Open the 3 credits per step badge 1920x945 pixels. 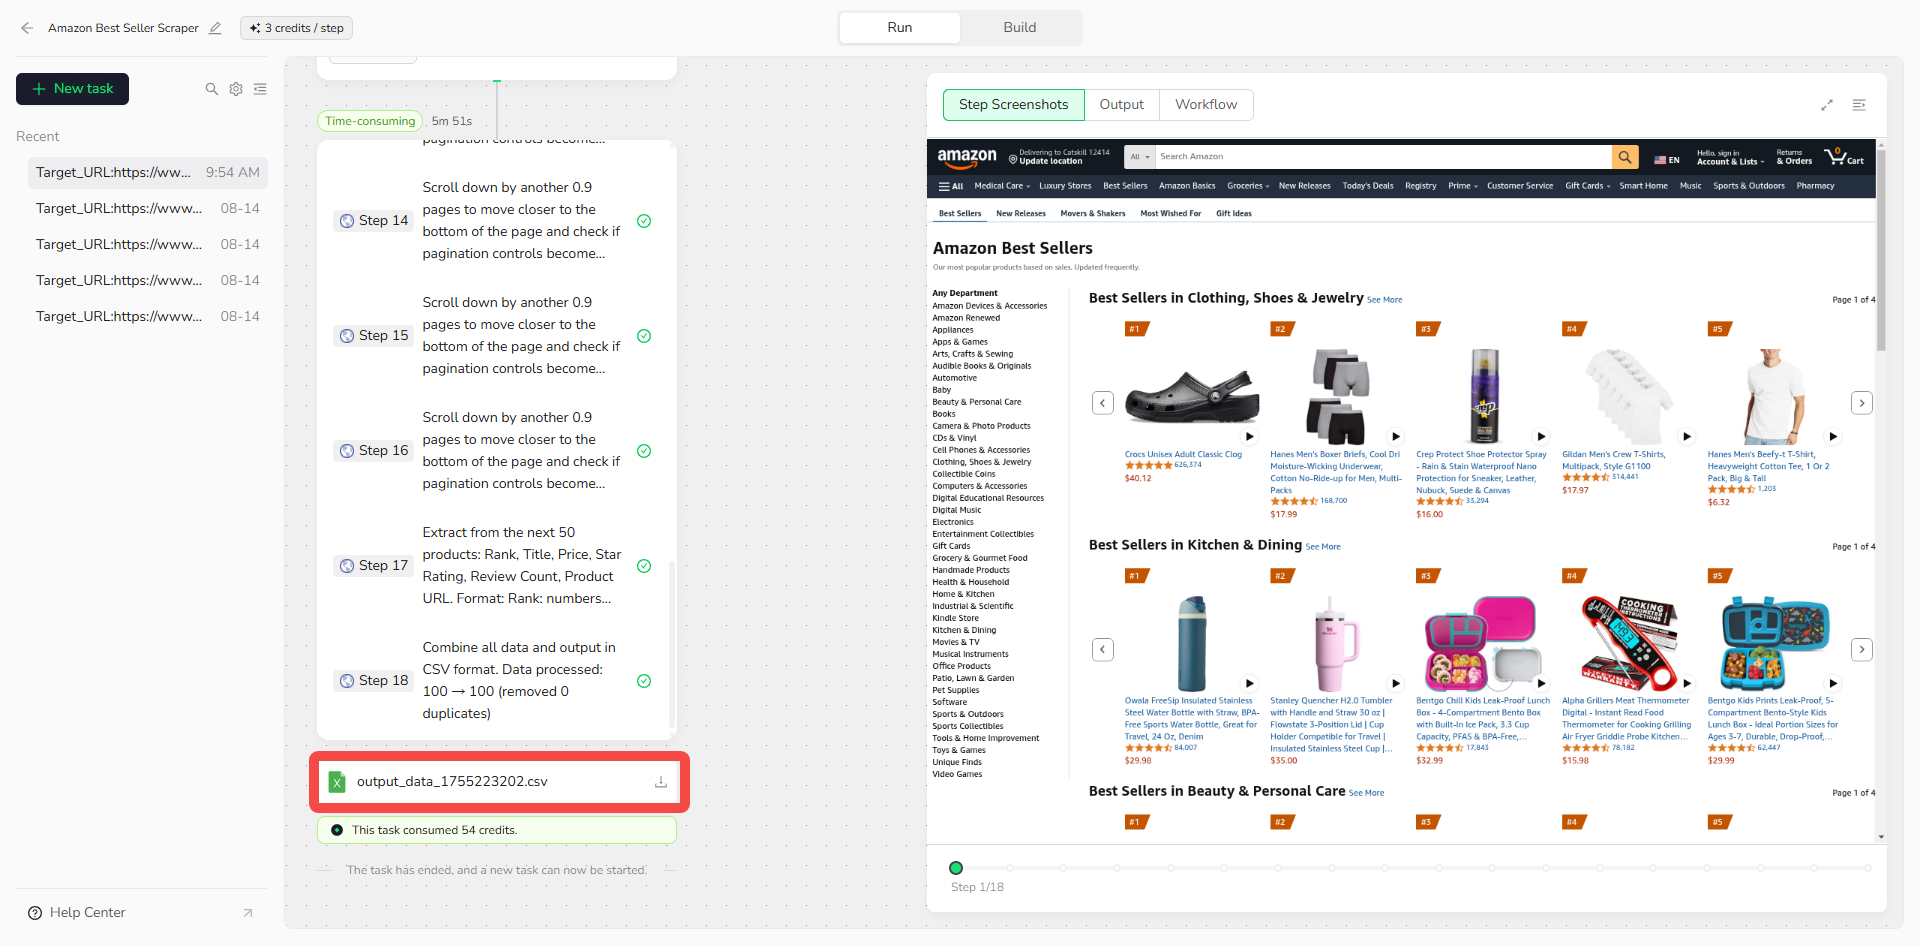pyautogui.click(x=296, y=28)
